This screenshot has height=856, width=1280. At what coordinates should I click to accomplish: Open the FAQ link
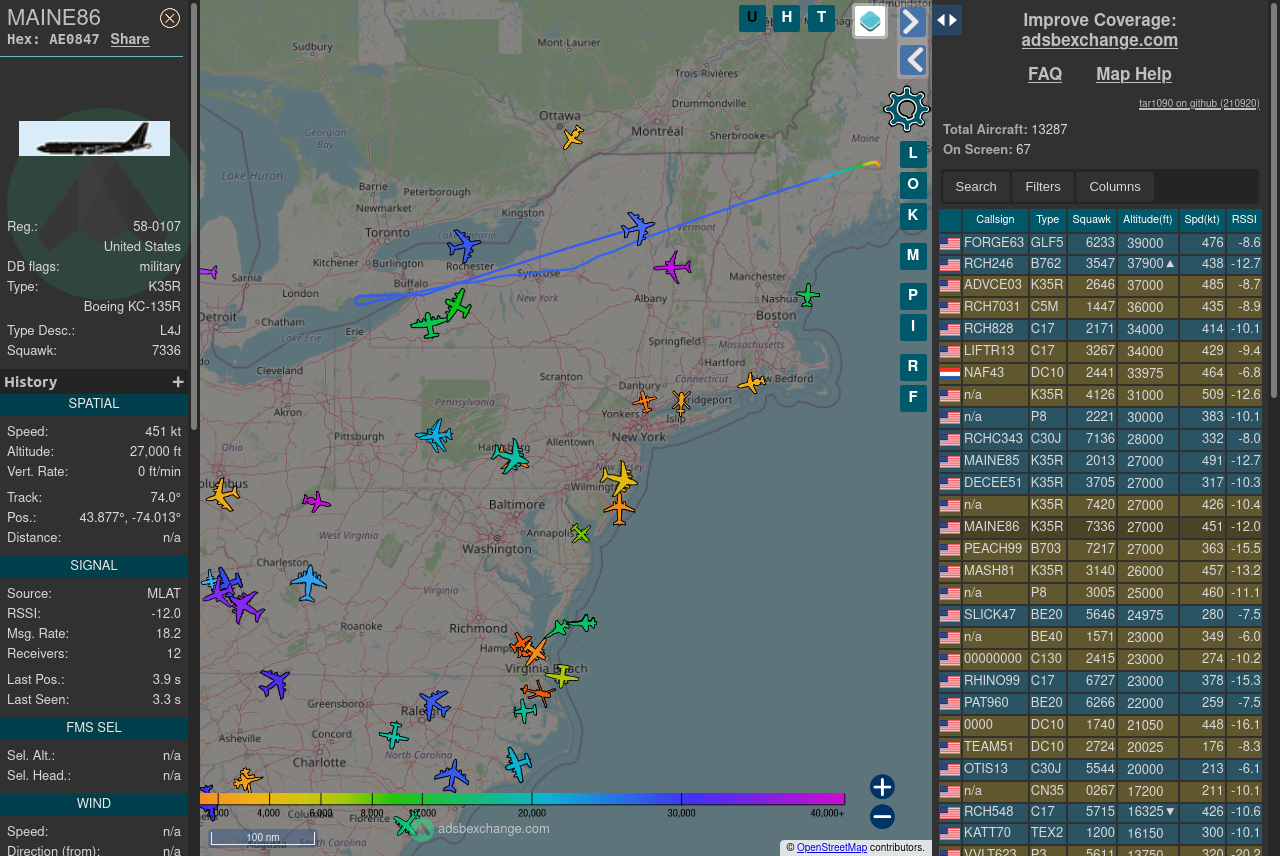(1045, 74)
